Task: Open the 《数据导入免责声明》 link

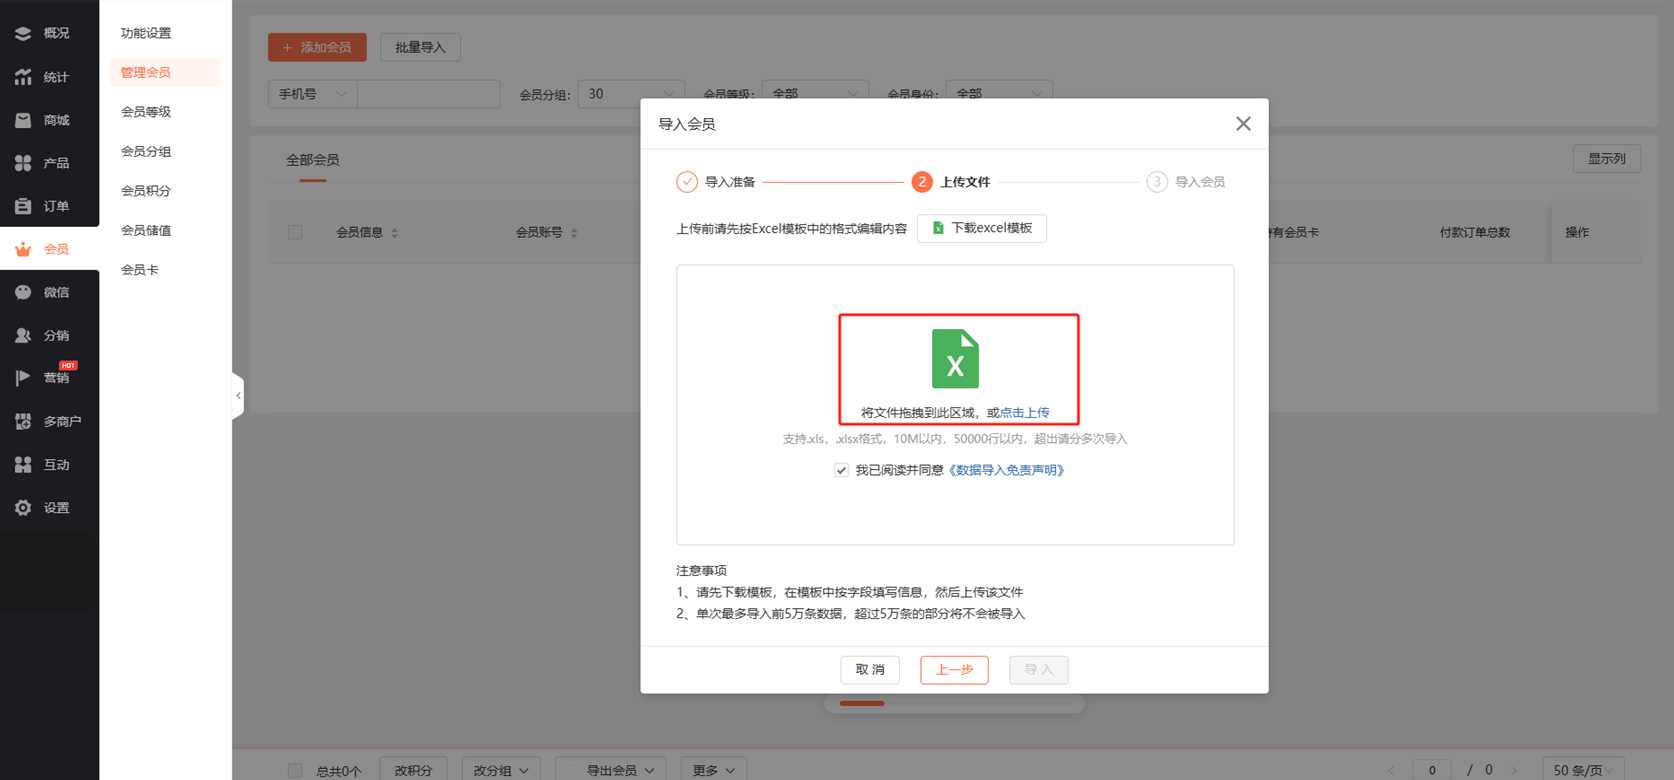Action: [1006, 470]
